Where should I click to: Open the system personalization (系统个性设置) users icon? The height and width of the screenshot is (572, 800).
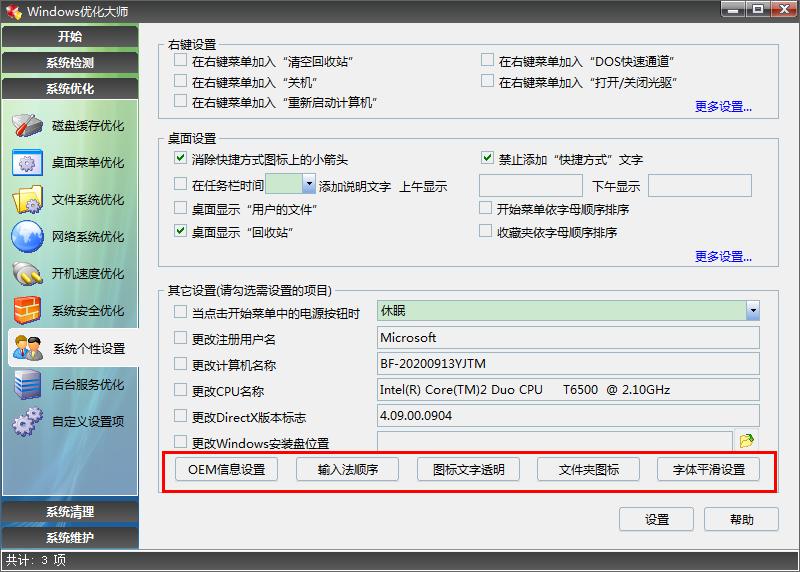point(27,348)
